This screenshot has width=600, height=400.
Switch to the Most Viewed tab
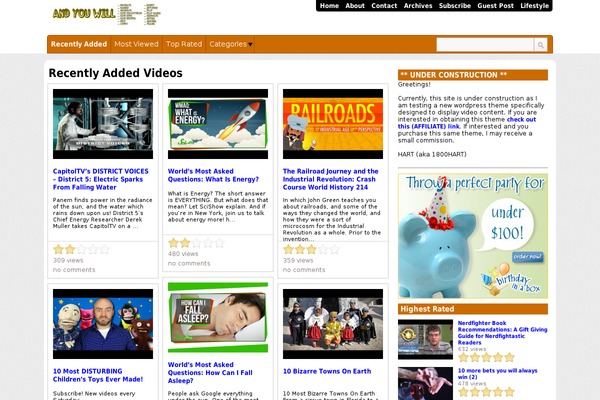pos(136,44)
